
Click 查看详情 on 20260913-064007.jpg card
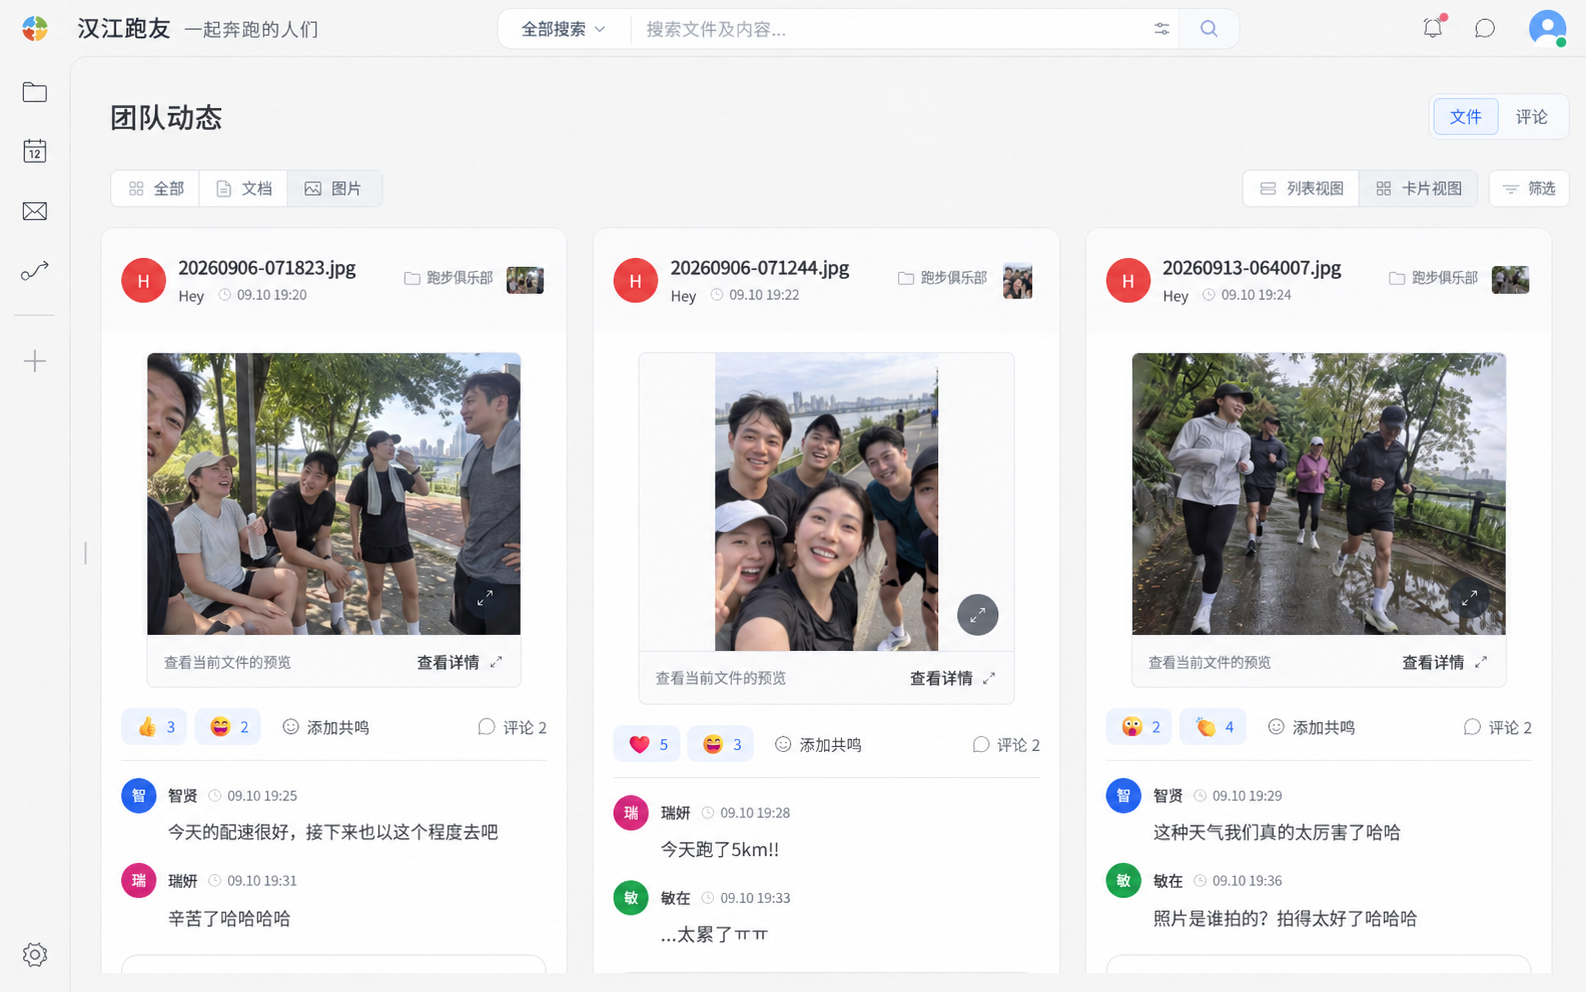[1444, 662]
